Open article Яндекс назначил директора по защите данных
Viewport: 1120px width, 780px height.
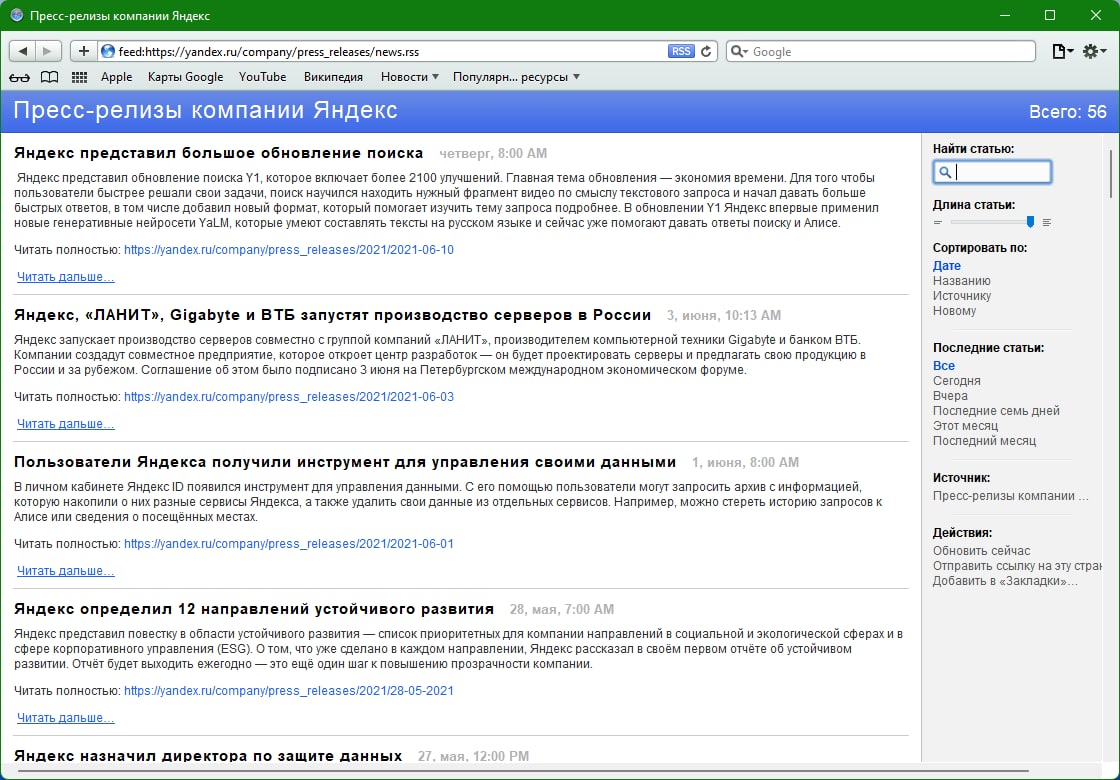(208, 756)
